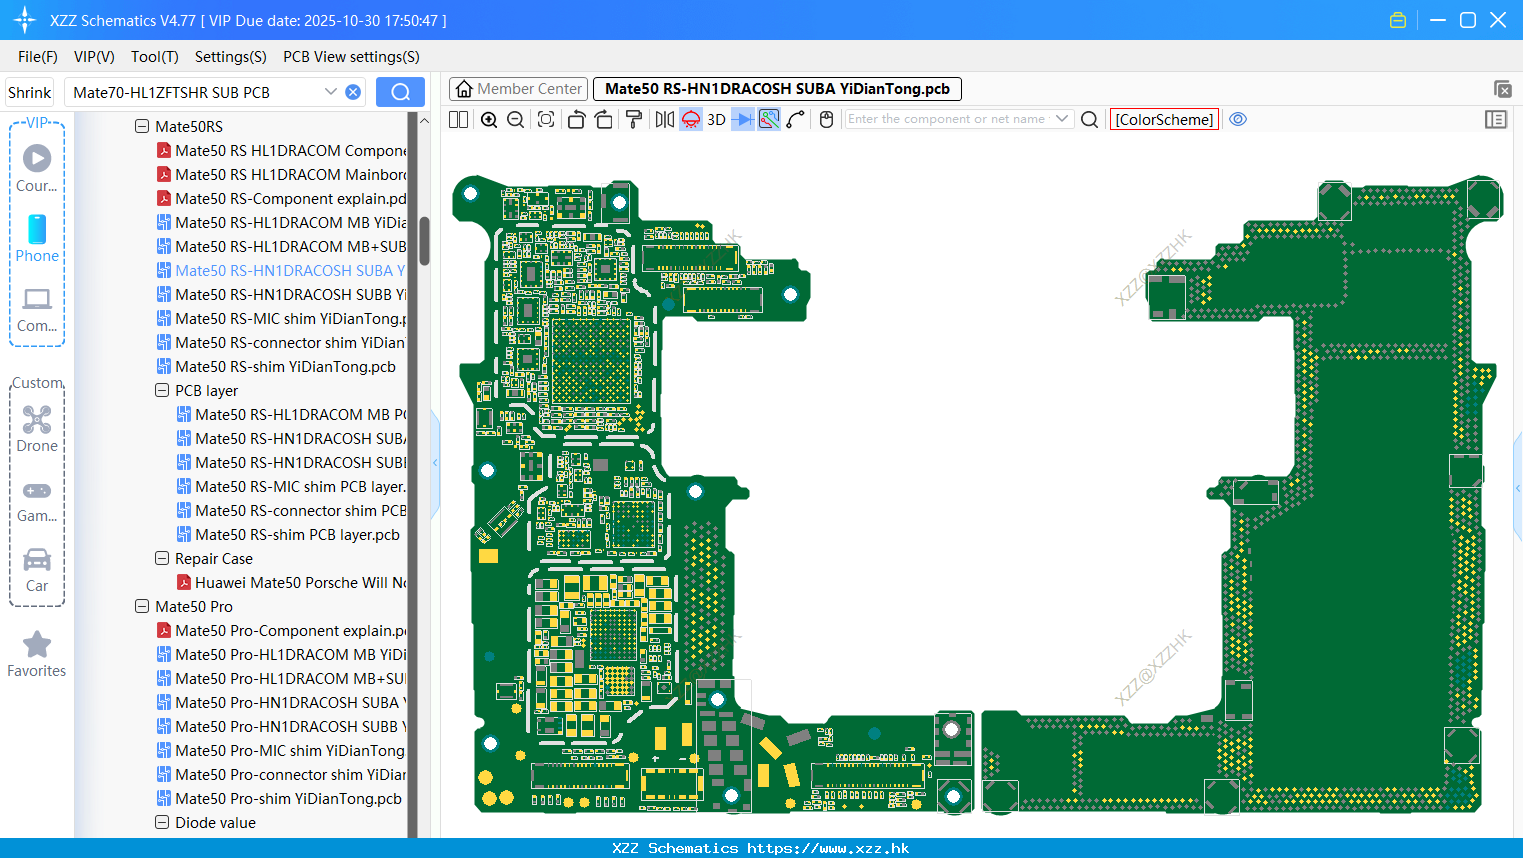
Task: Open Mate50 RS-MIC shim YiDianTong file
Action: pyautogui.click(x=282, y=319)
